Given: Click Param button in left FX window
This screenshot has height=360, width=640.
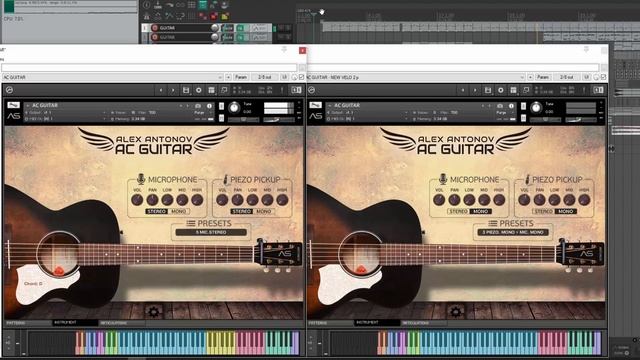Looking at the screenshot, I should pos(241,77).
